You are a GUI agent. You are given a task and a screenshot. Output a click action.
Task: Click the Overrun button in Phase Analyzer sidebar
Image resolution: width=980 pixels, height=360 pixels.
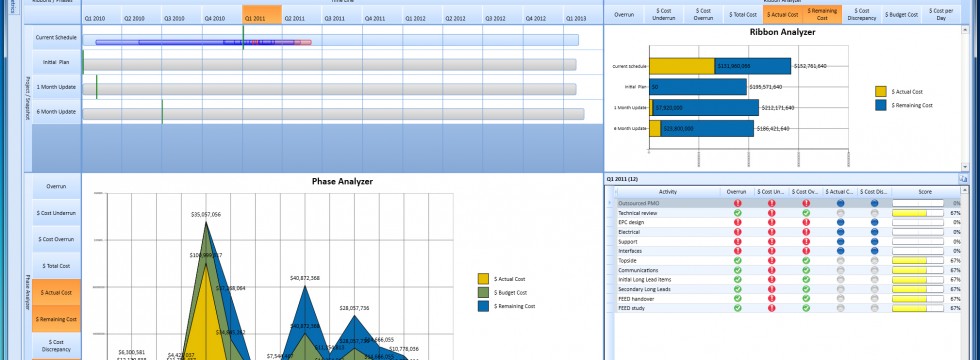[x=57, y=186]
